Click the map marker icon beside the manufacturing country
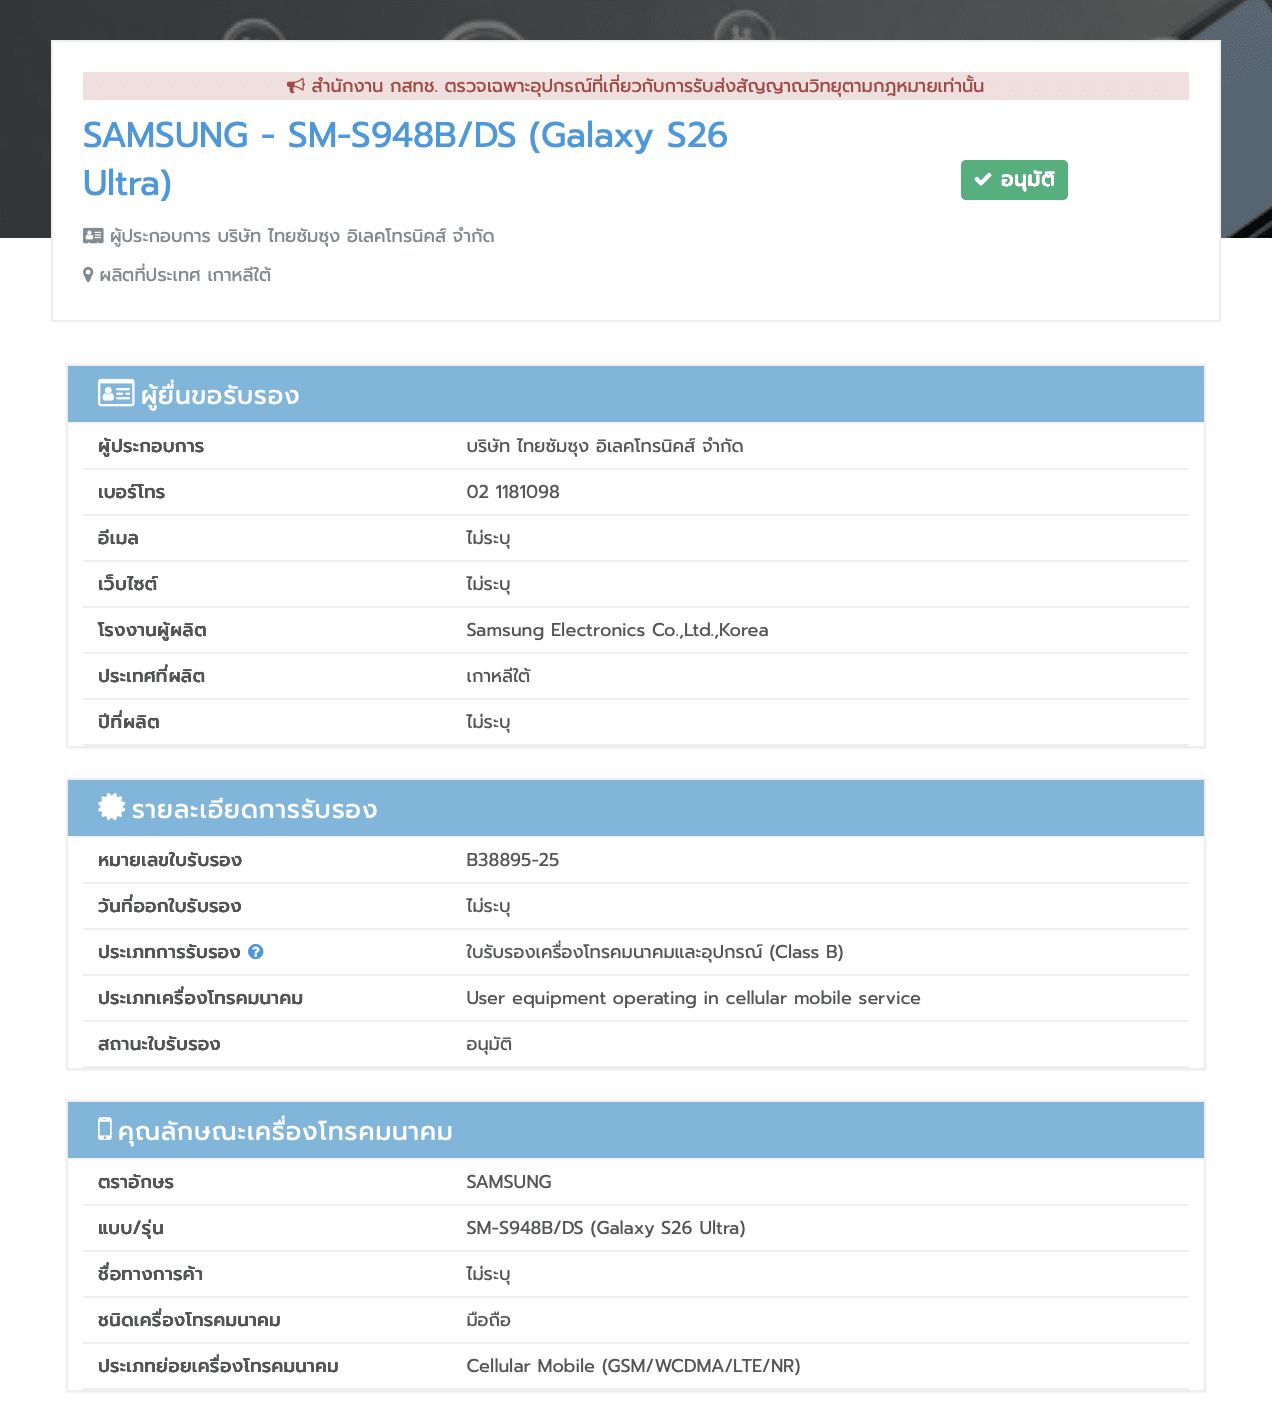The height and width of the screenshot is (1412, 1272). (88, 275)
